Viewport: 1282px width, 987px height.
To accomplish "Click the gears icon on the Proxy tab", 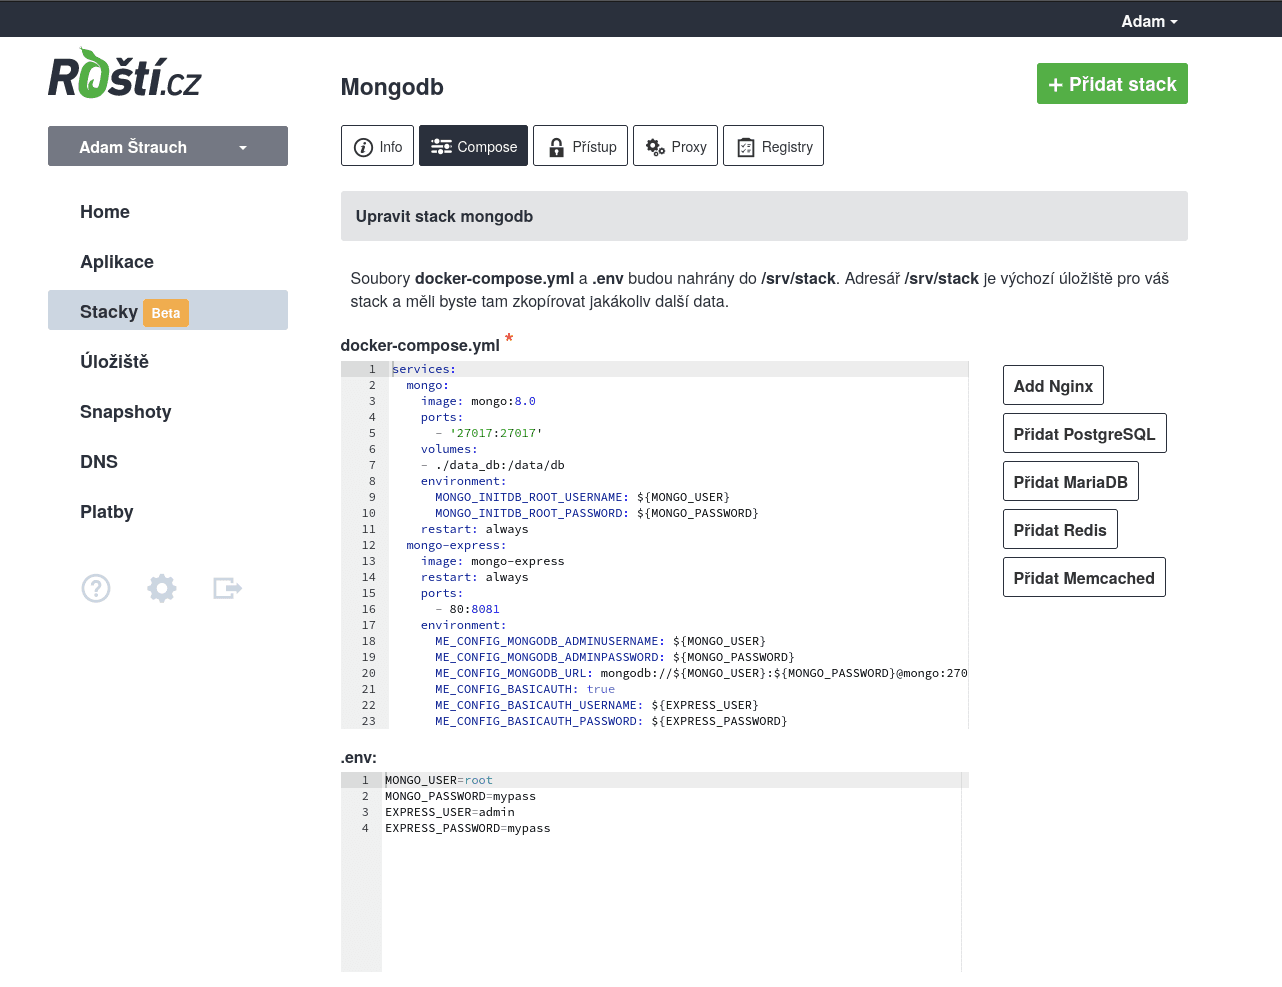I will point(655,147).
